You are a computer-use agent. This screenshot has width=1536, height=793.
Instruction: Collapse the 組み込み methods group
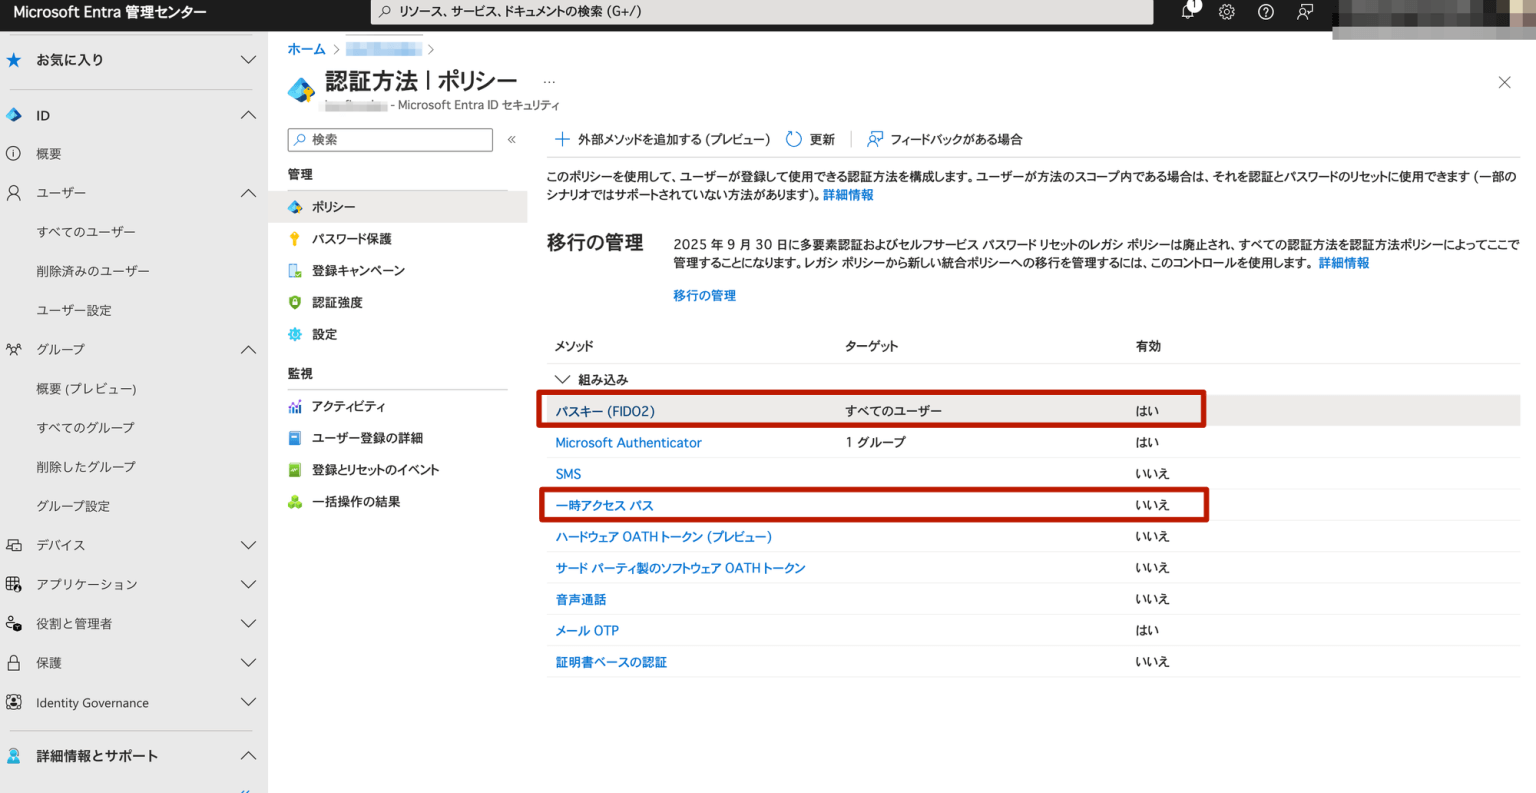click(563, 379)
